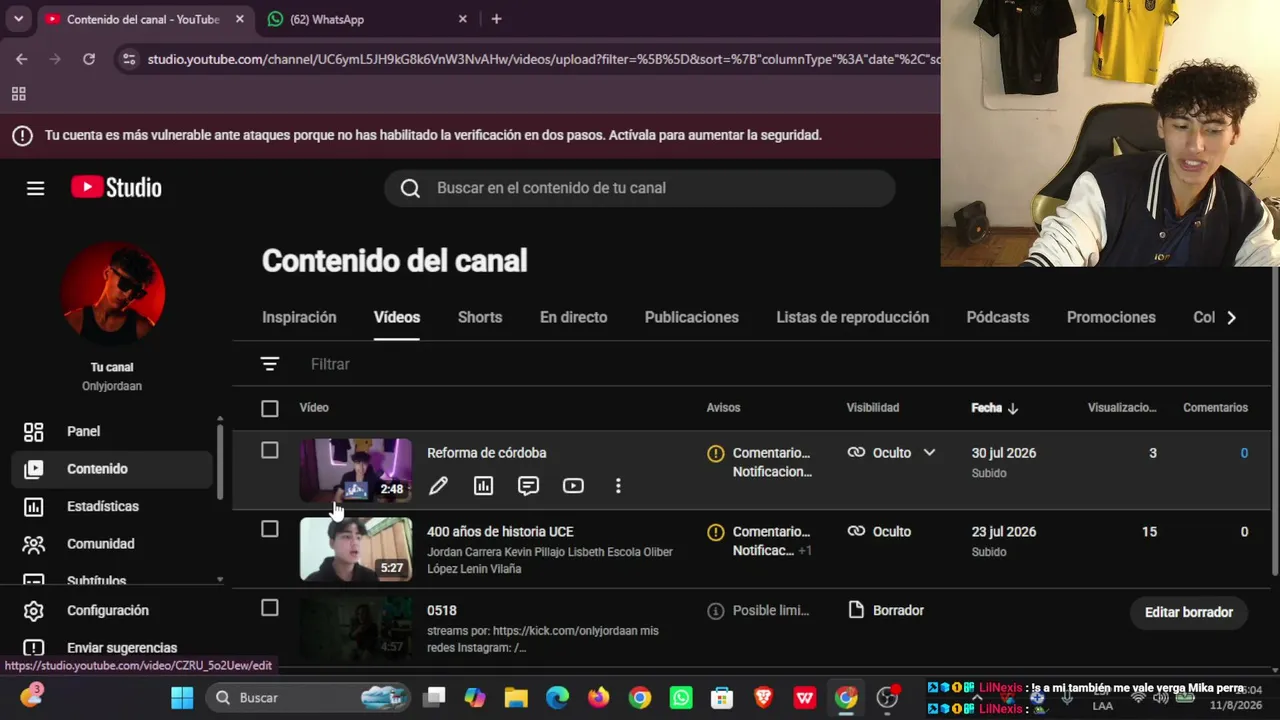Reload the page with the browser refresh icon

pyautogui.click(x=89, y=59)
